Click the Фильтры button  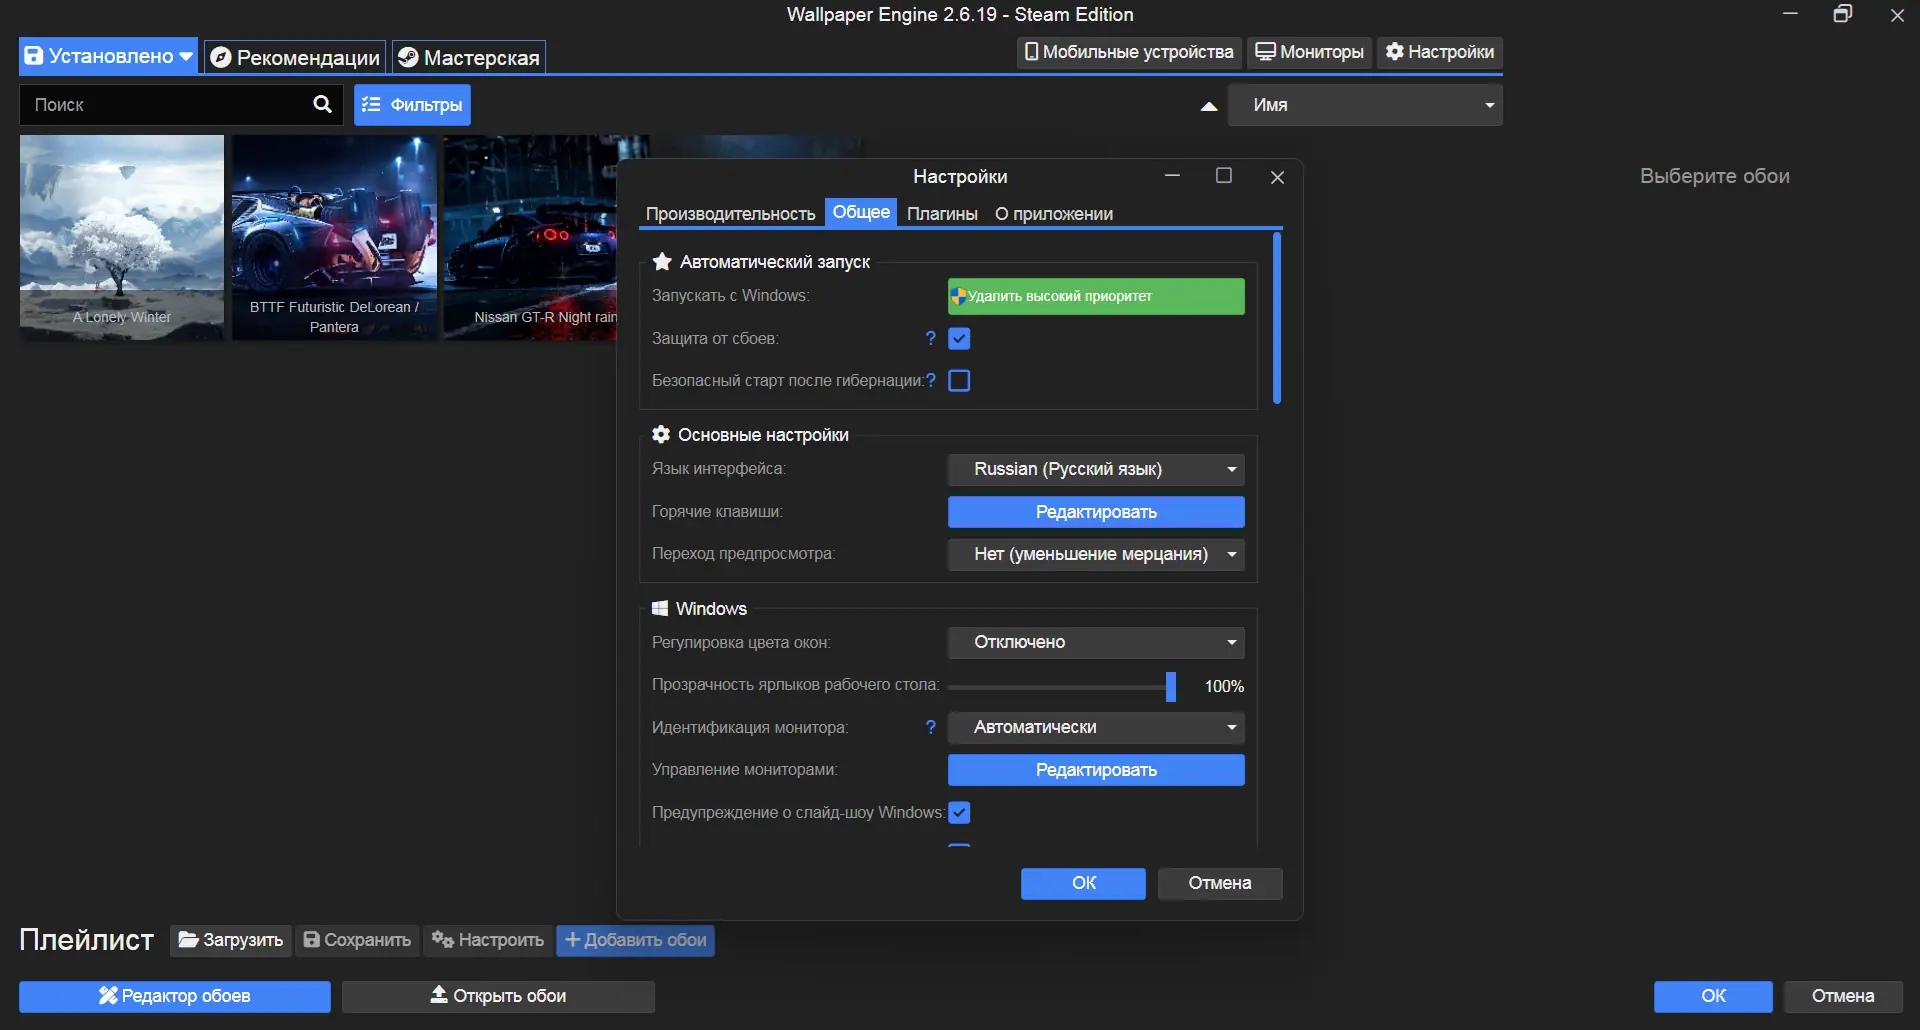coord(412,105)
